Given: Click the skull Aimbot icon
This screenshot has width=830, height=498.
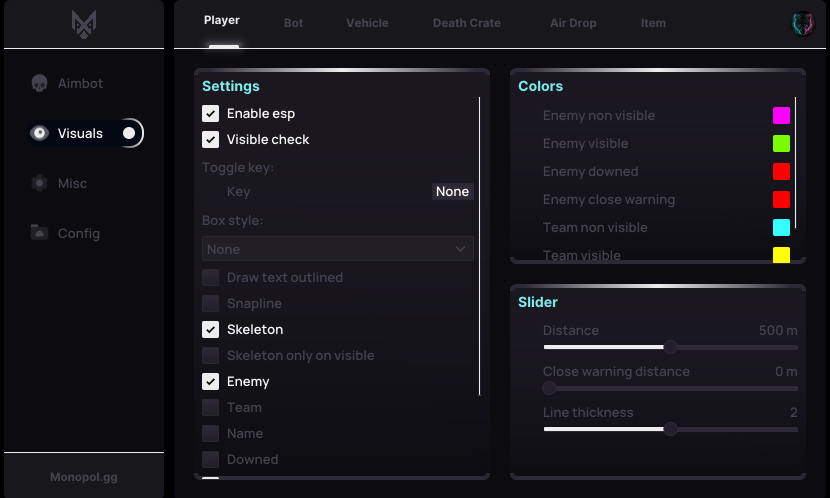Looking at the screenshot, I should (39, 83).
